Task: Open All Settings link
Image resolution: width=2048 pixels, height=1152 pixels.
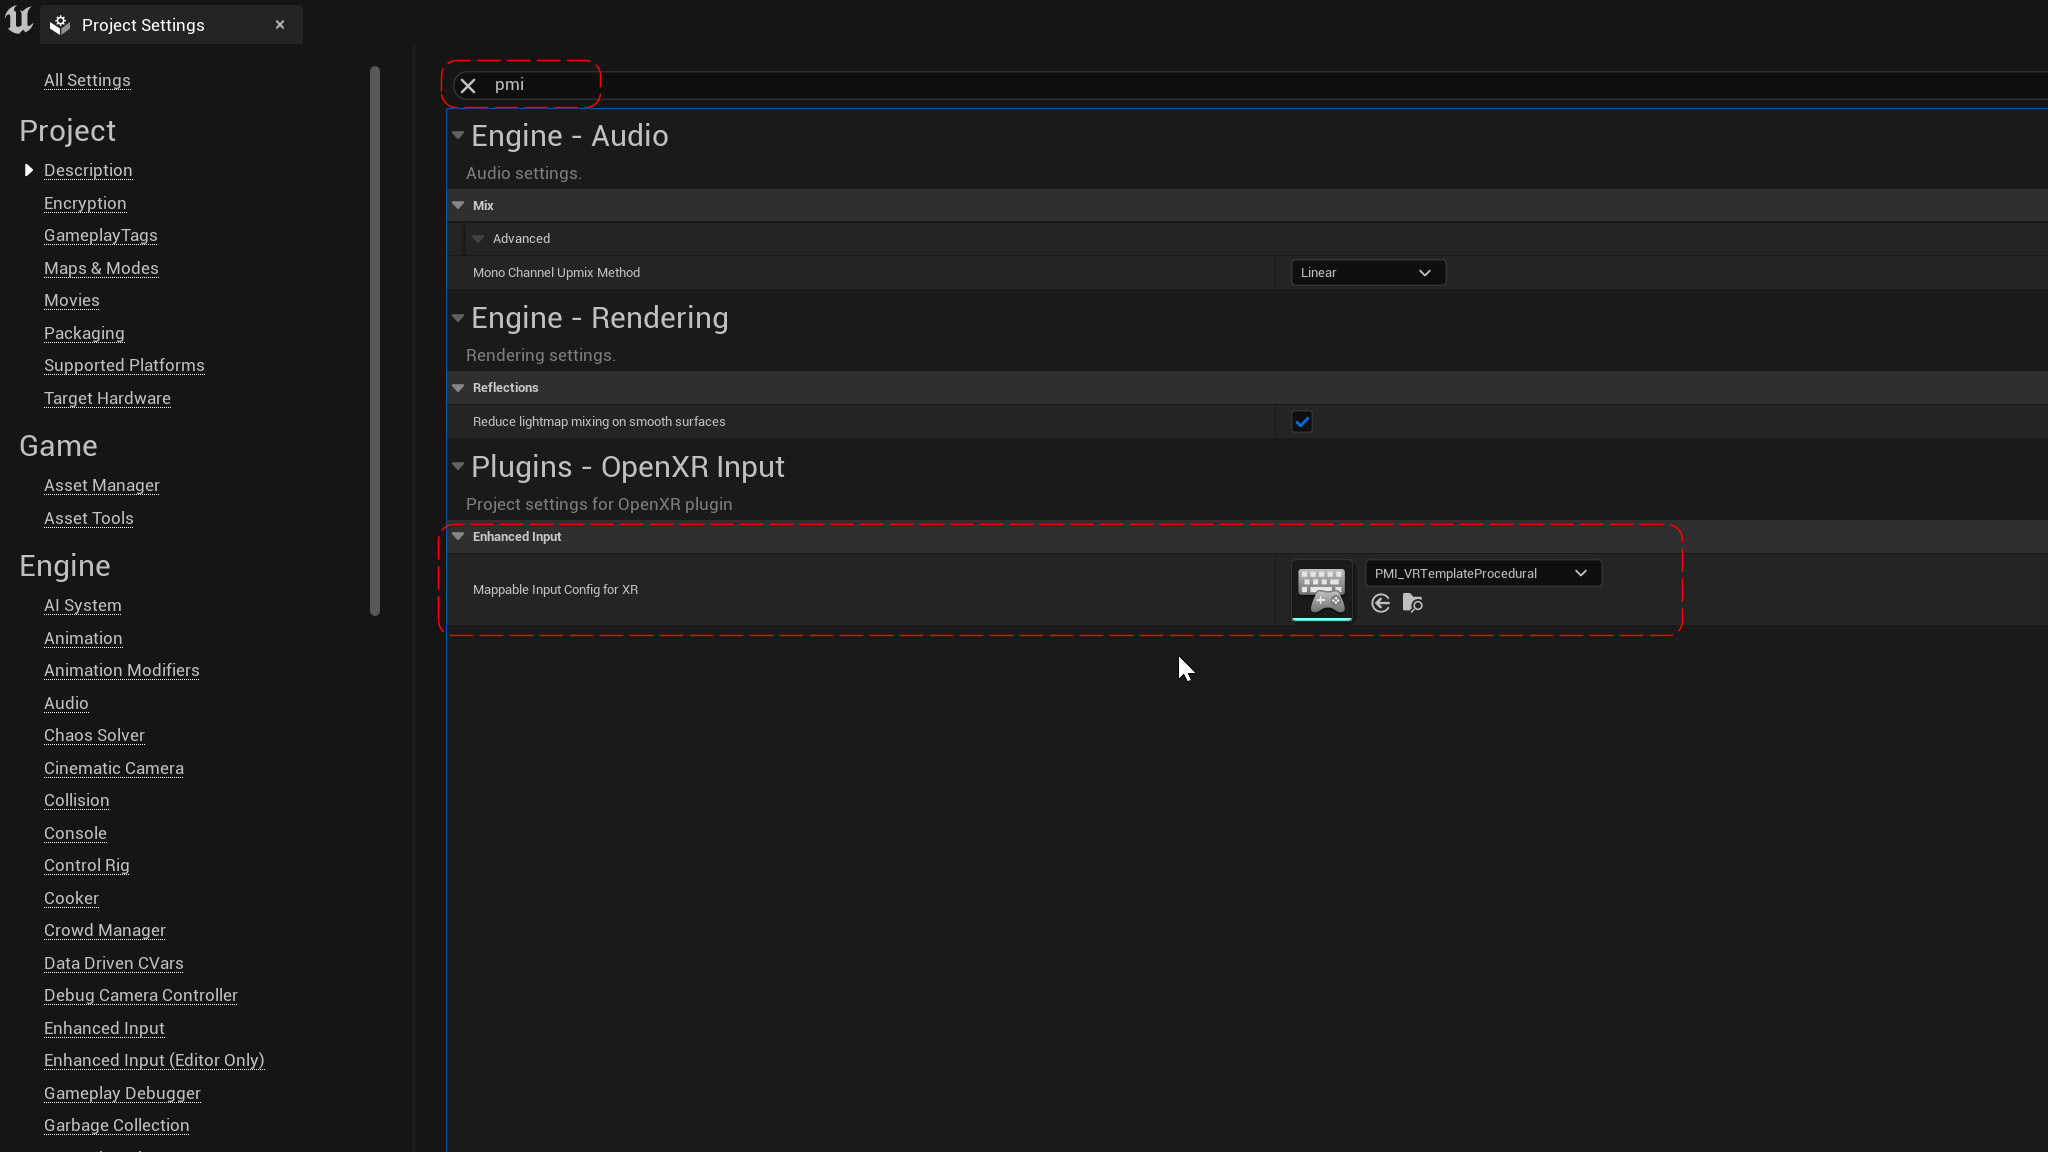Action: click(87, 80)
